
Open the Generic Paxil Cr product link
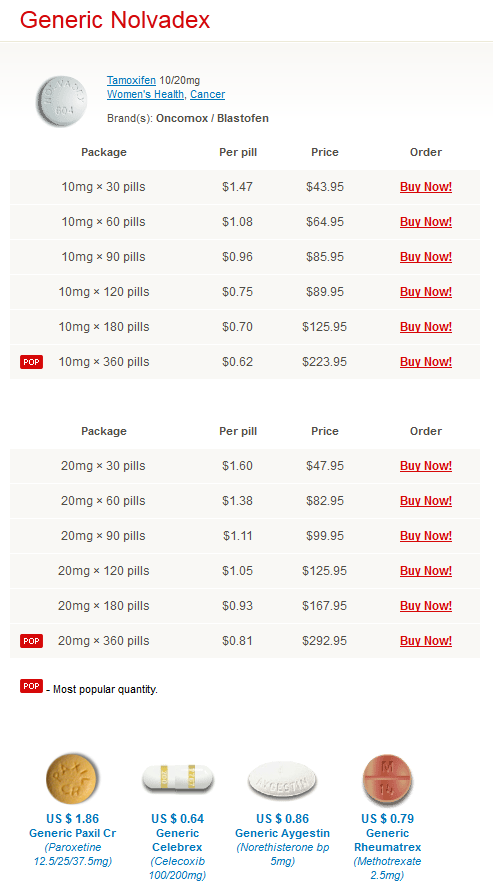pyautogui.click(x=72, y=833)
